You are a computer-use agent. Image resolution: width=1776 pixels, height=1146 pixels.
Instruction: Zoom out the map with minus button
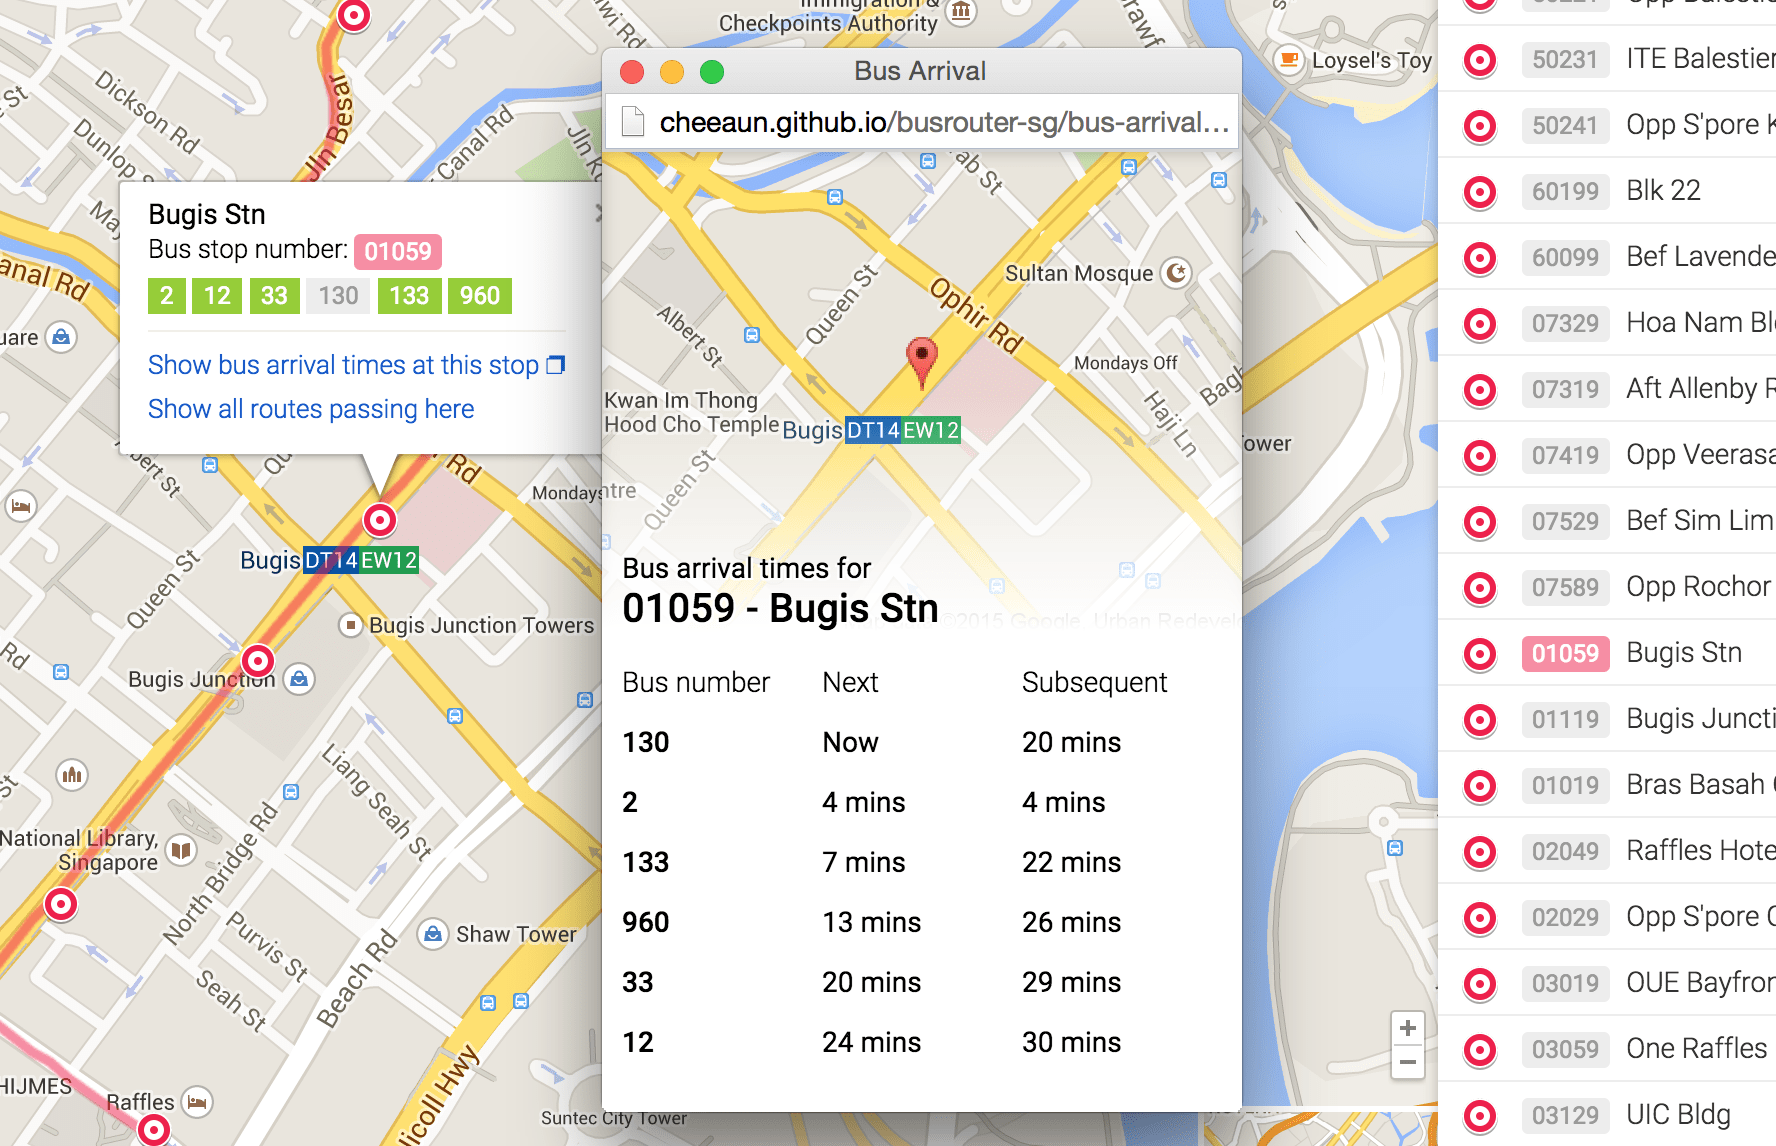(x=1407, y=1062)
